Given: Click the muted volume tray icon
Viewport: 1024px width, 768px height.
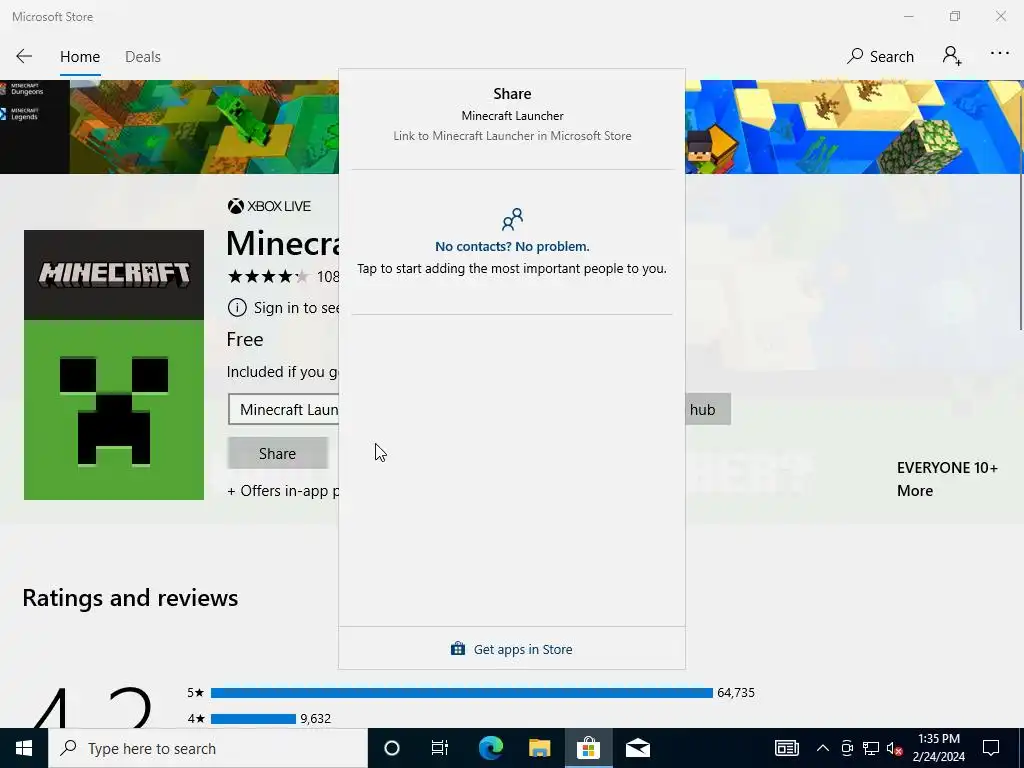Looking at the screenshot, I should pyautogui.click(x=895, y=748).
